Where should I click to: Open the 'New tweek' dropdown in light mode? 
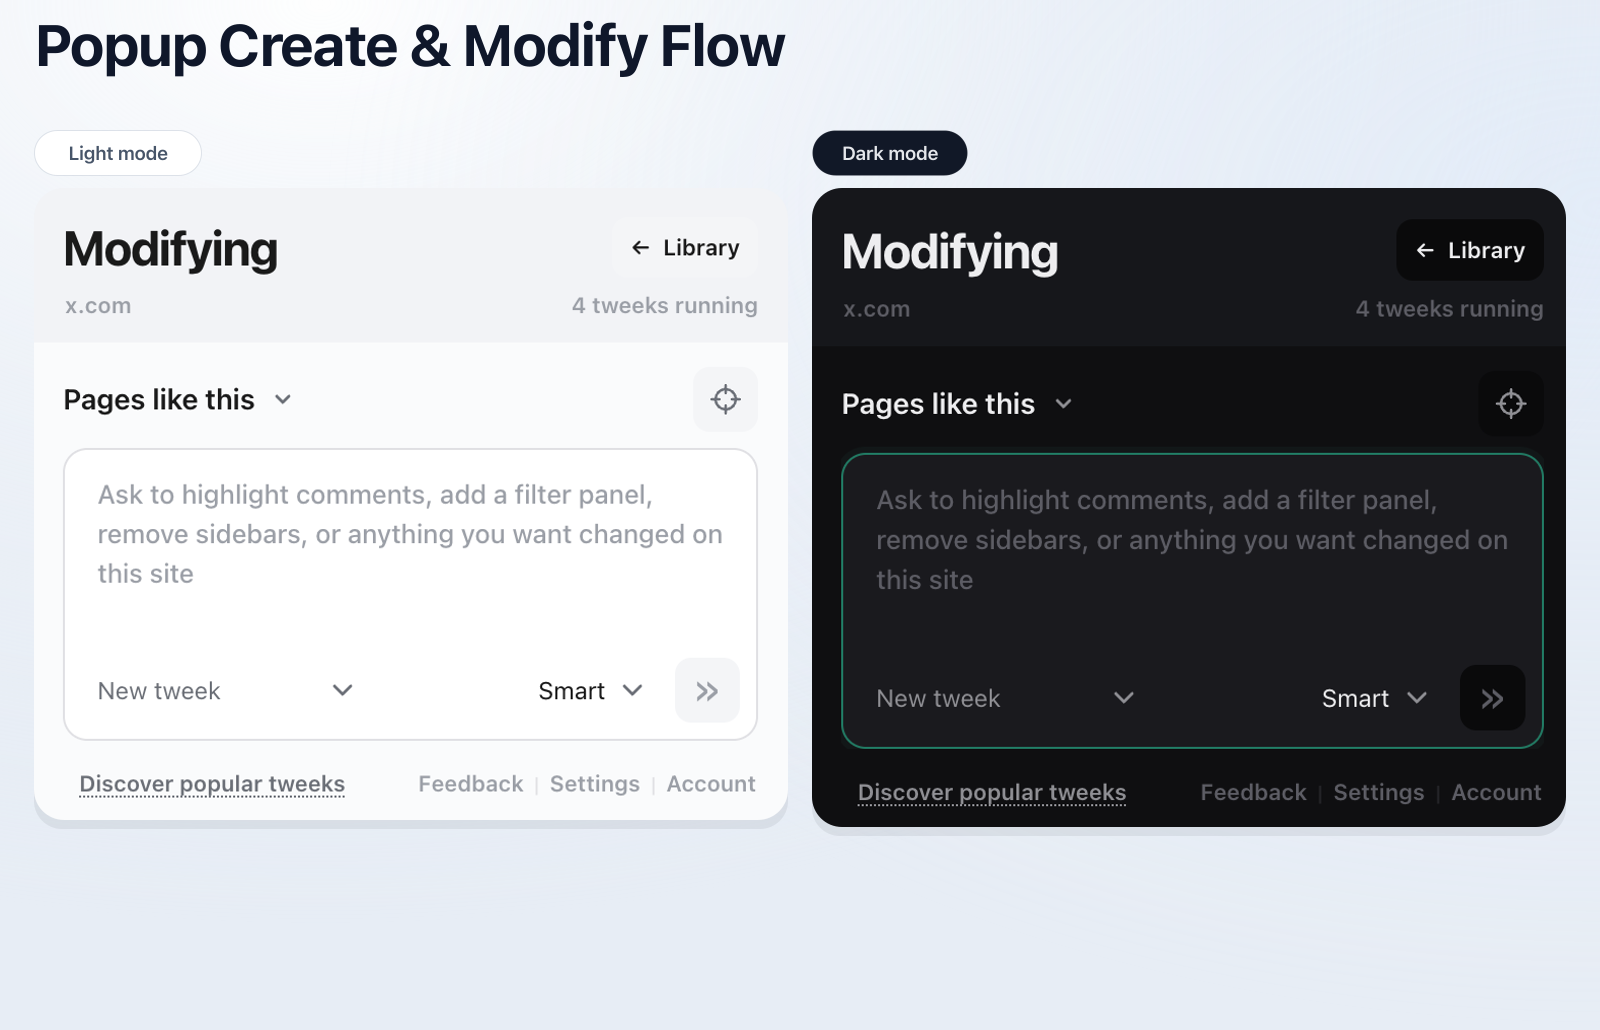(x=341, y=690)
